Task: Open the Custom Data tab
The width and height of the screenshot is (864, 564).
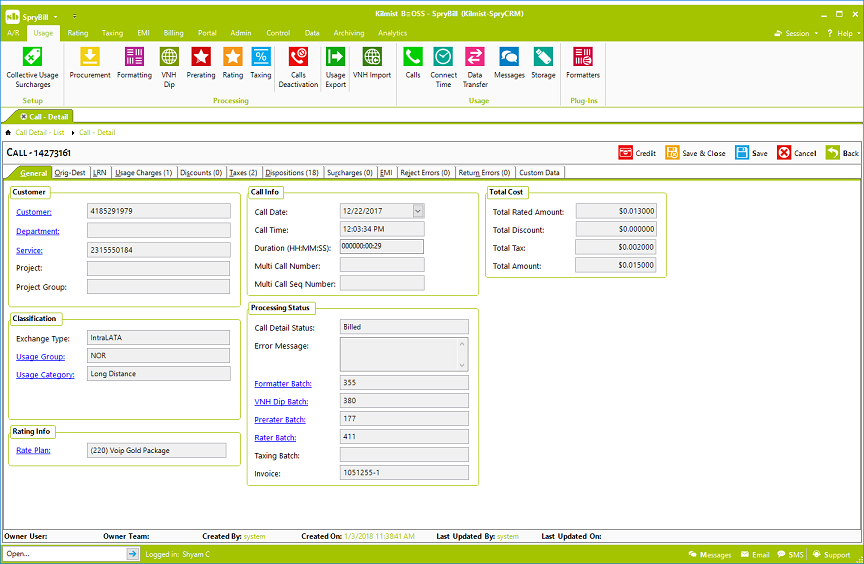Action: (x=539, y=172)
